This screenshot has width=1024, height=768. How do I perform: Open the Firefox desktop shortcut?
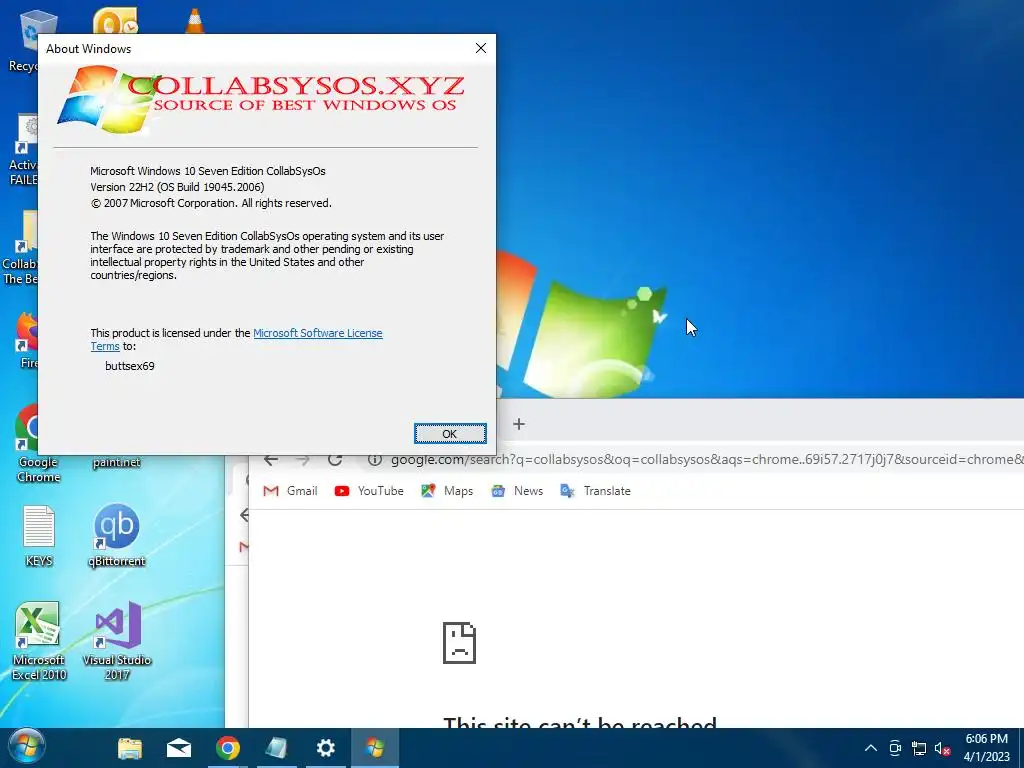tap(27, 340)
